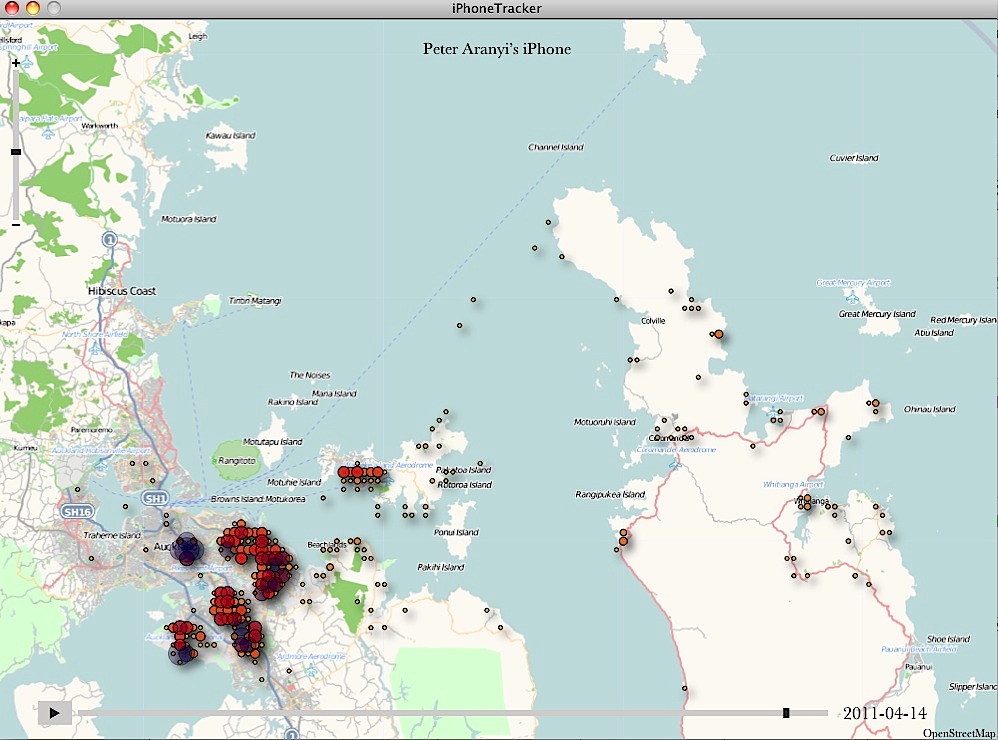The image size is (998, 740).
Task: Click the Rakino Island label
Action: [x=293, y=402]
